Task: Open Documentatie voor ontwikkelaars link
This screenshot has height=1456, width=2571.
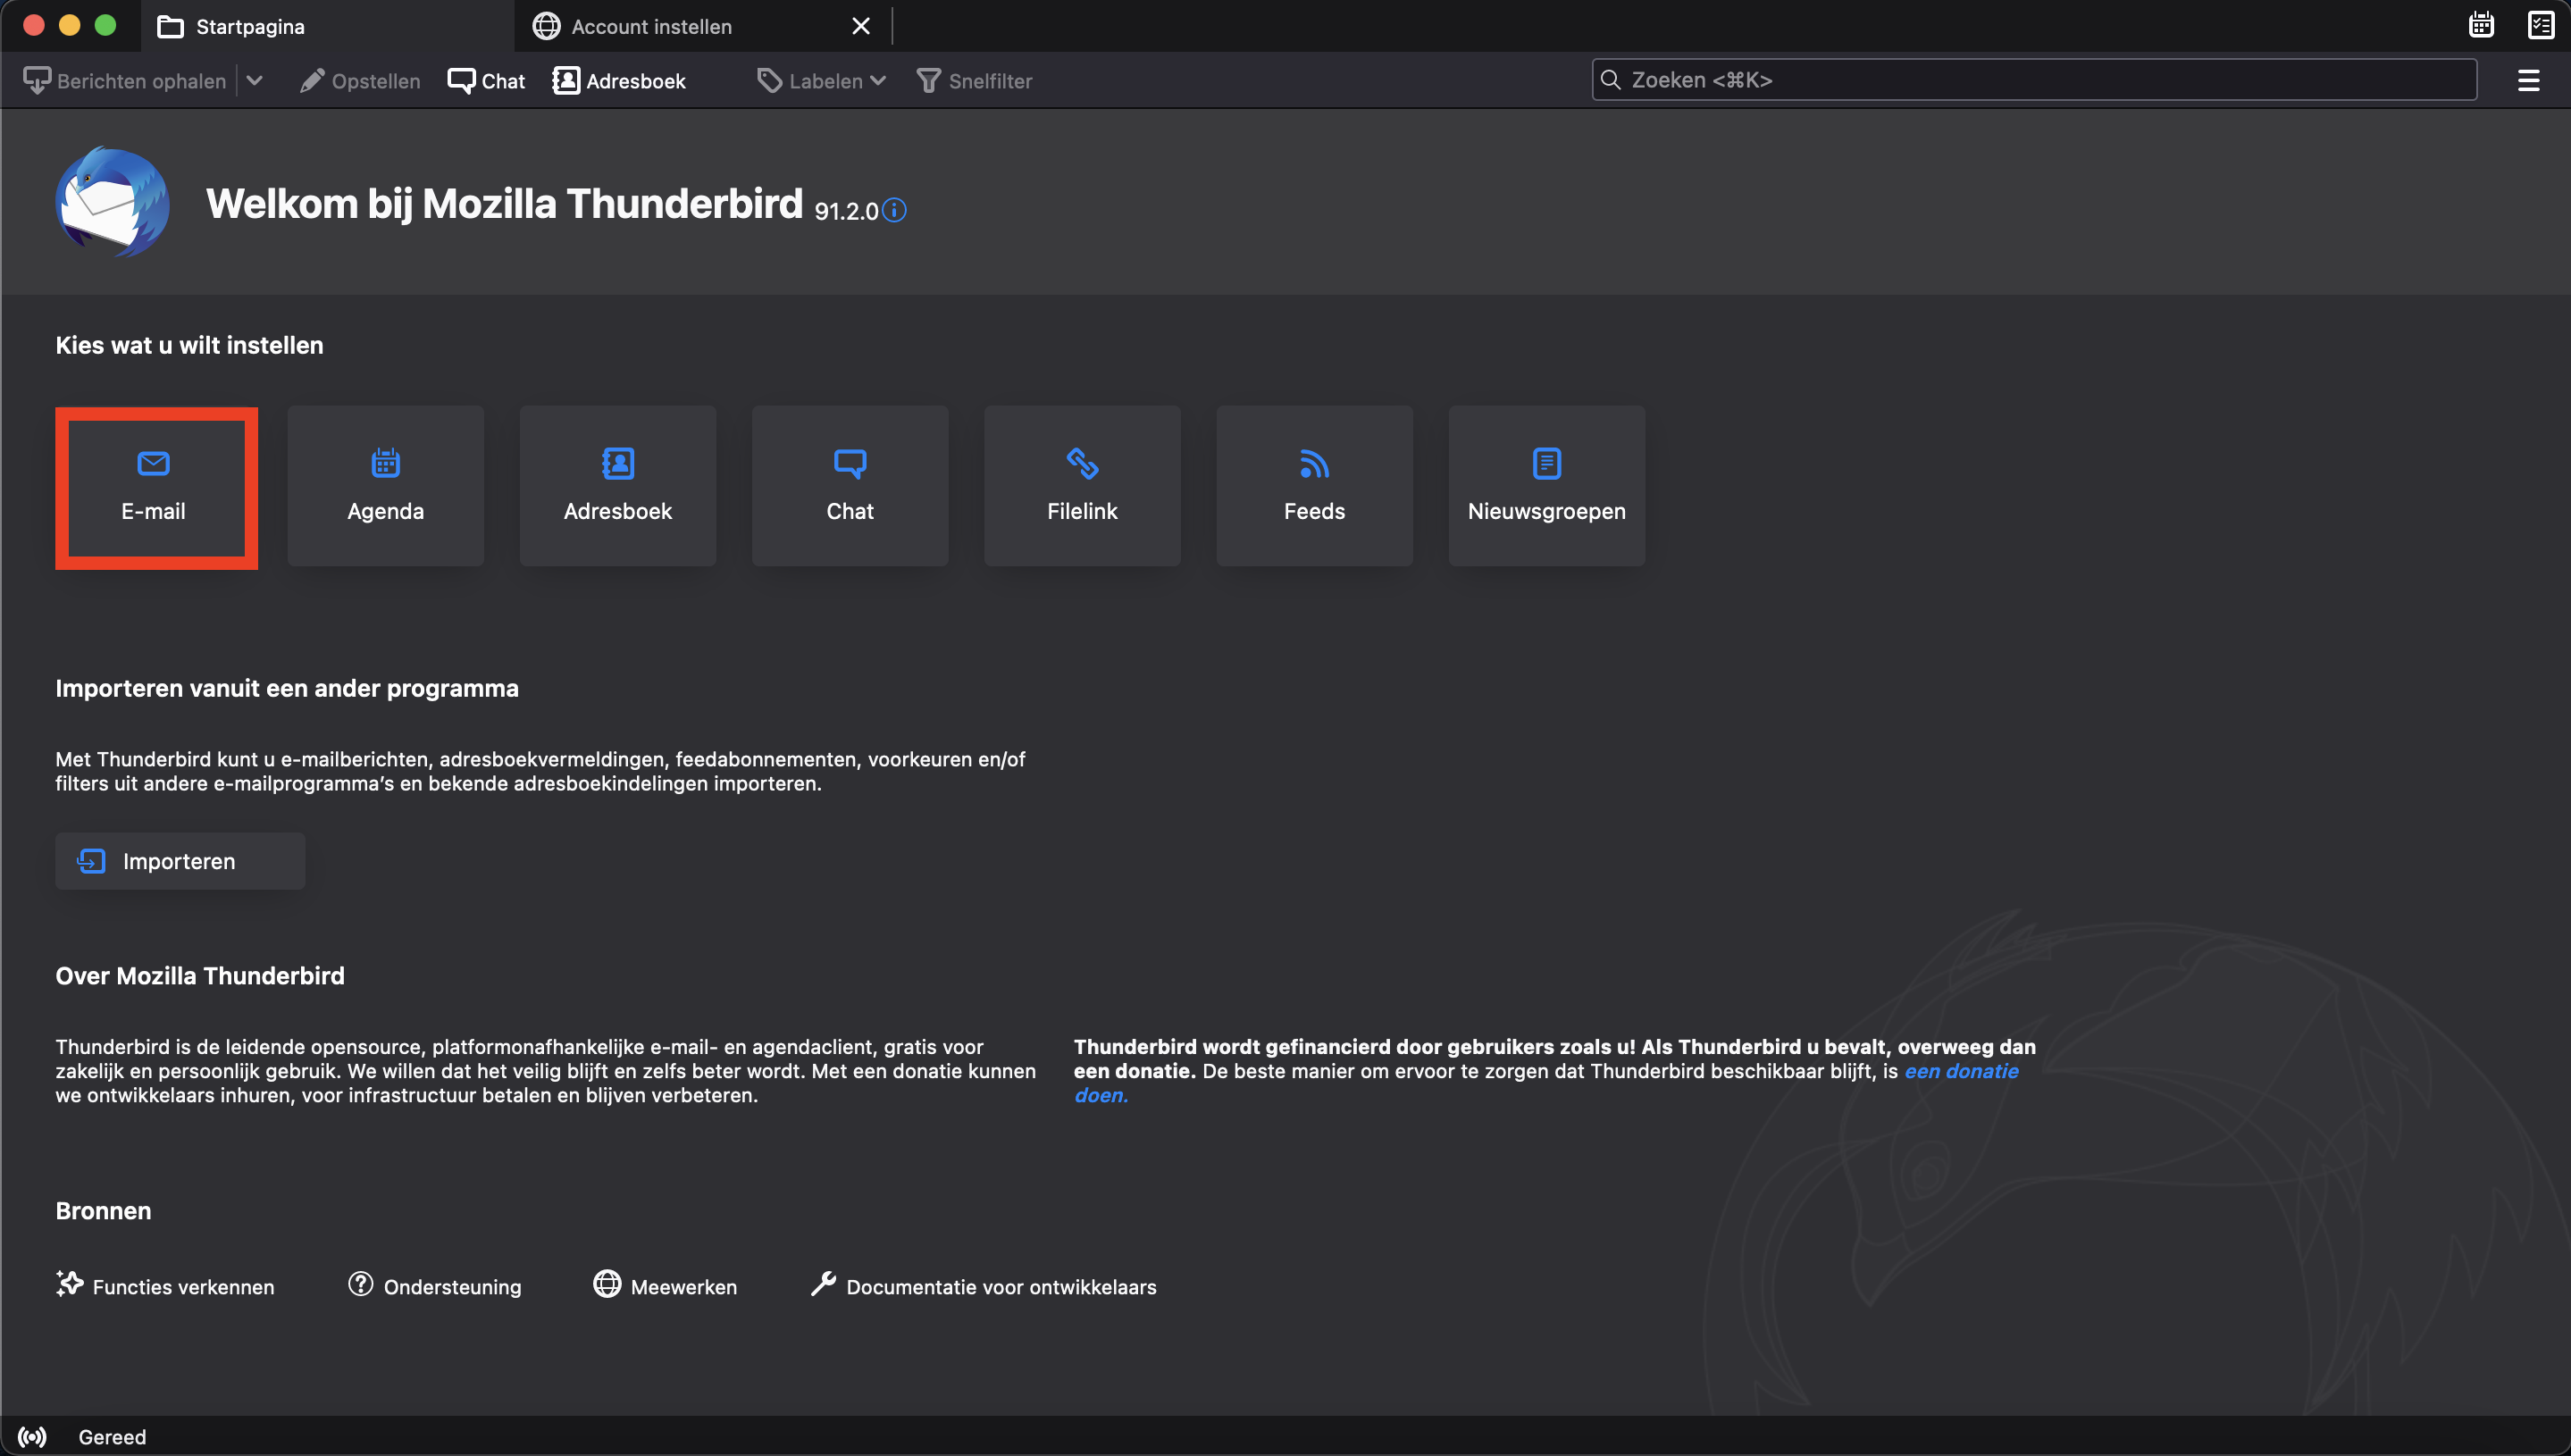Action: pyautogui.click(x=983, y=1286)
